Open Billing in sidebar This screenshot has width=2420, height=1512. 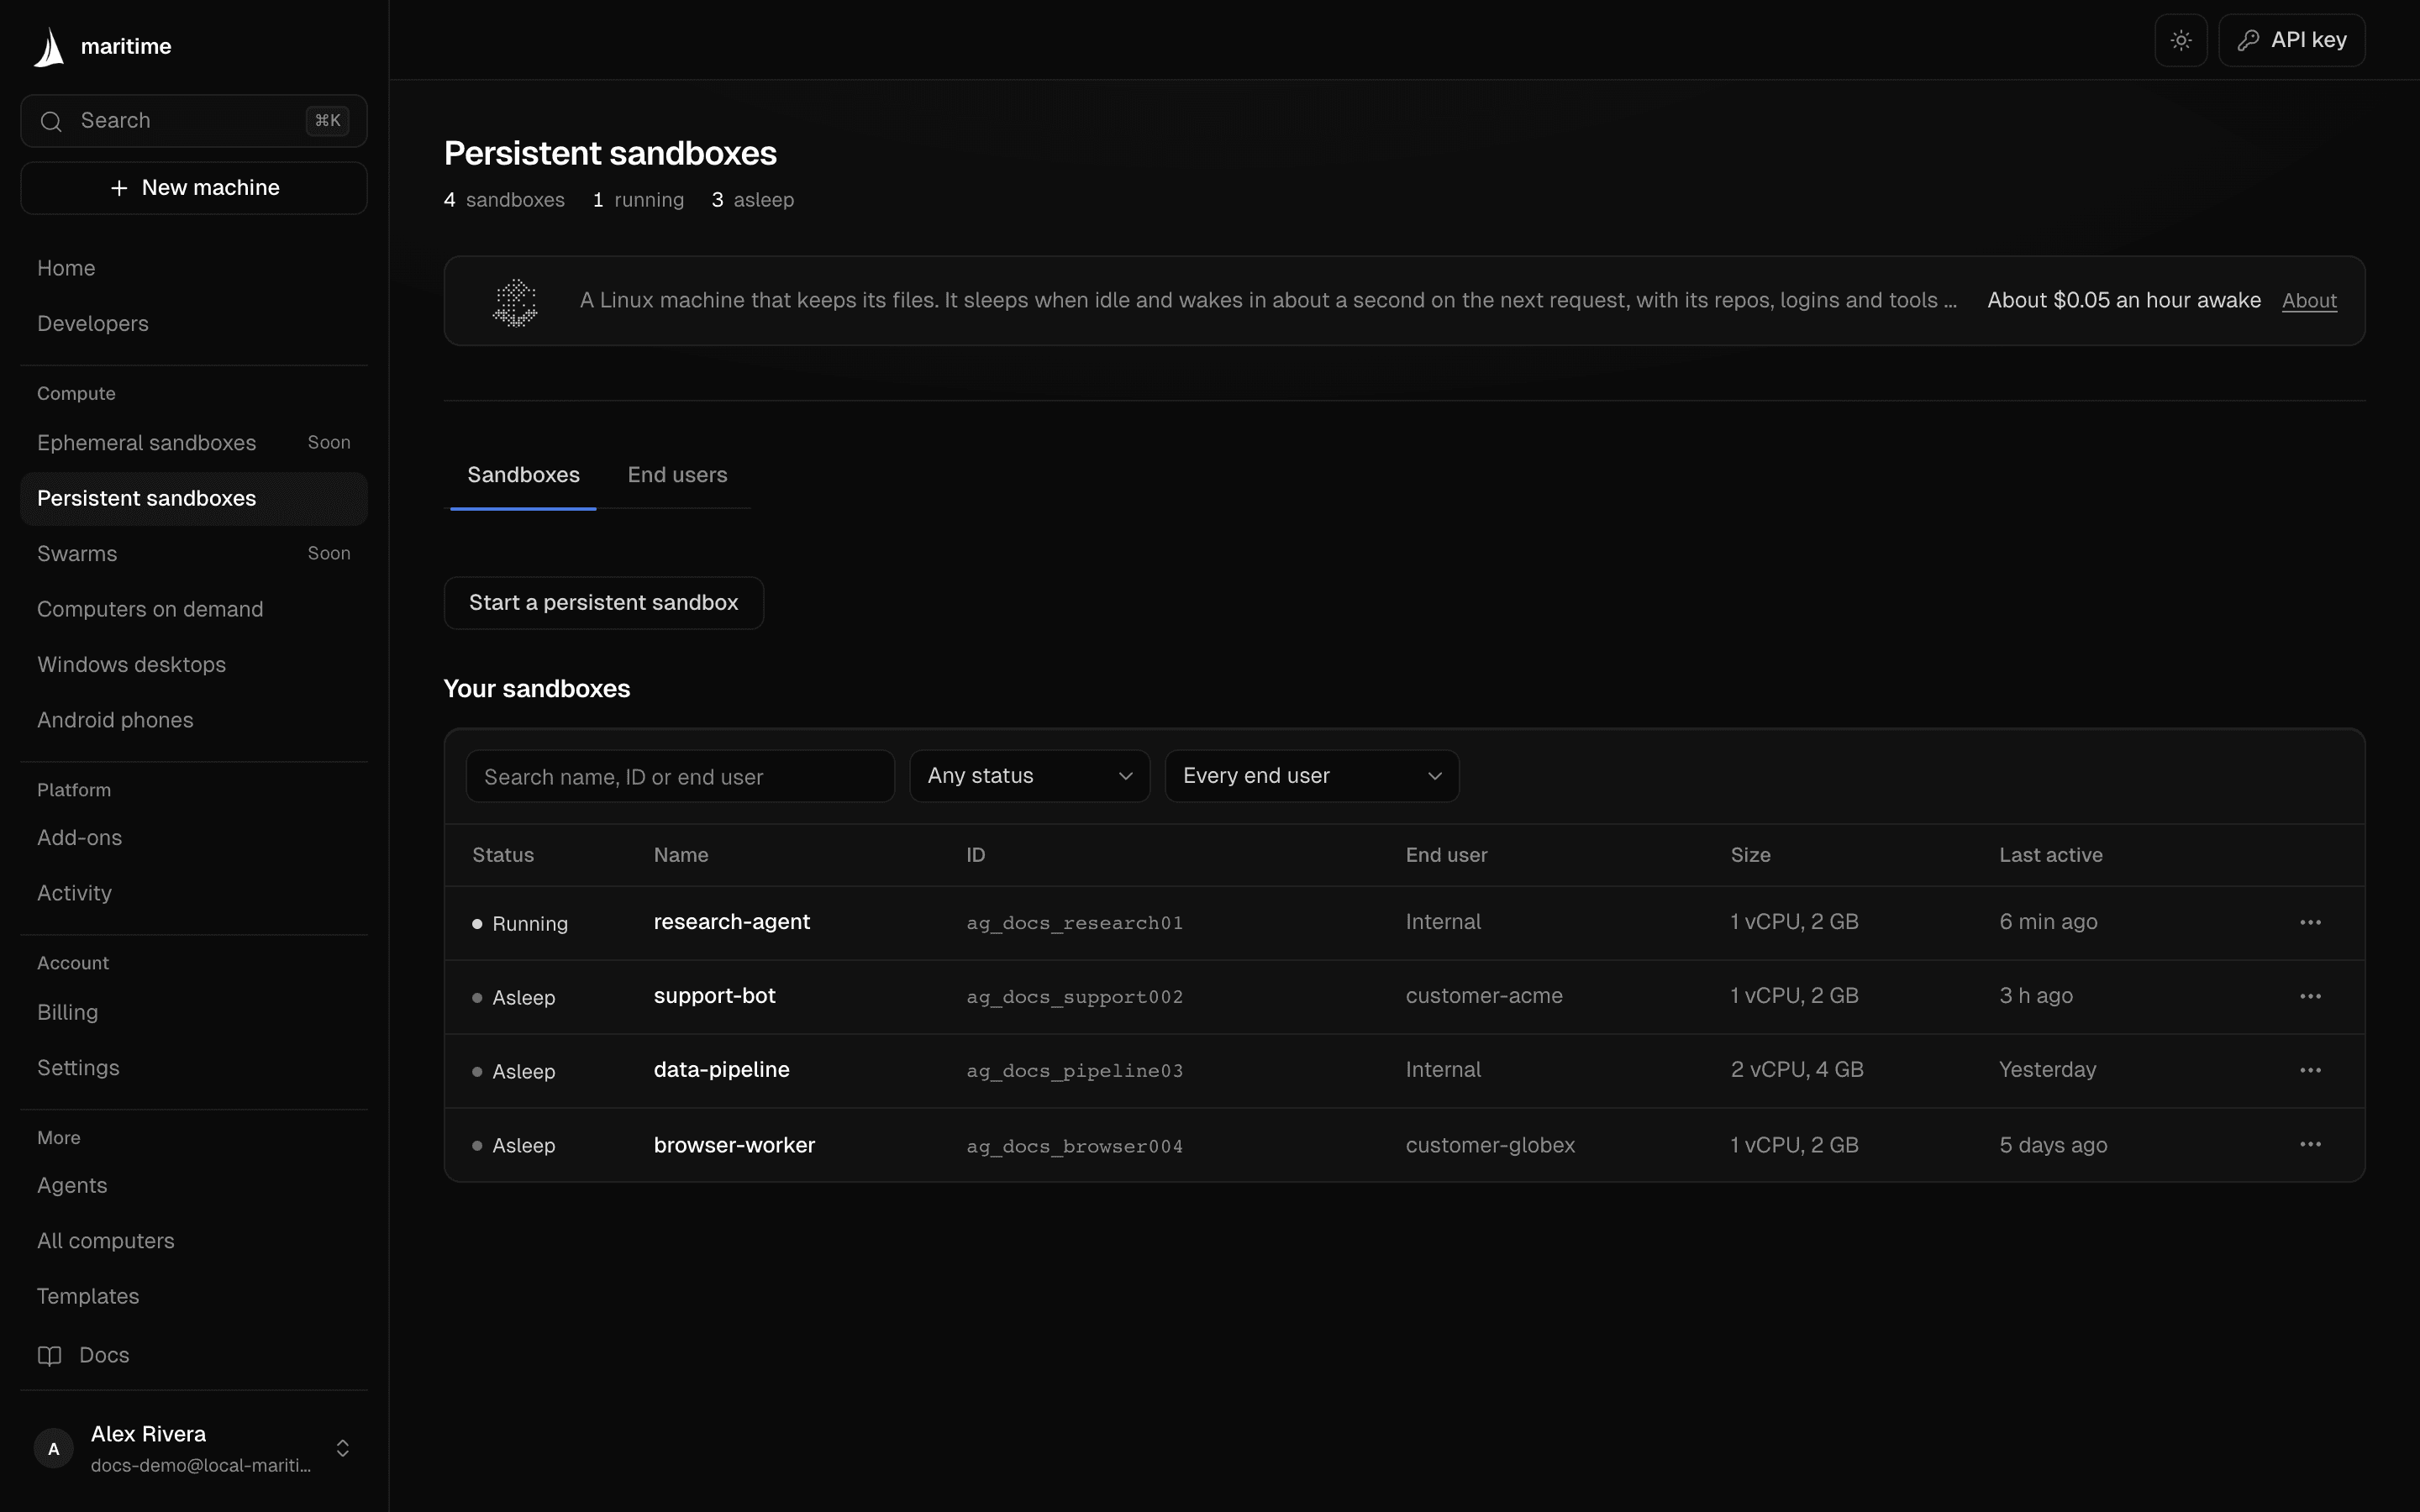point(194,1012)
